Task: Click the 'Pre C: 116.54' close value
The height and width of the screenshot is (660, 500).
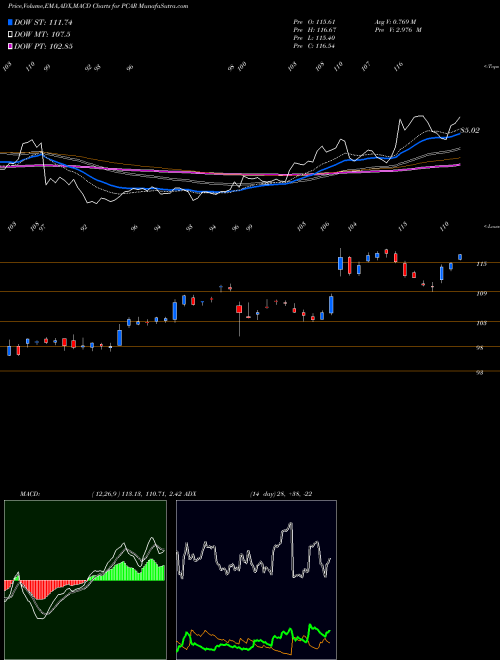Action: point(314,46)
